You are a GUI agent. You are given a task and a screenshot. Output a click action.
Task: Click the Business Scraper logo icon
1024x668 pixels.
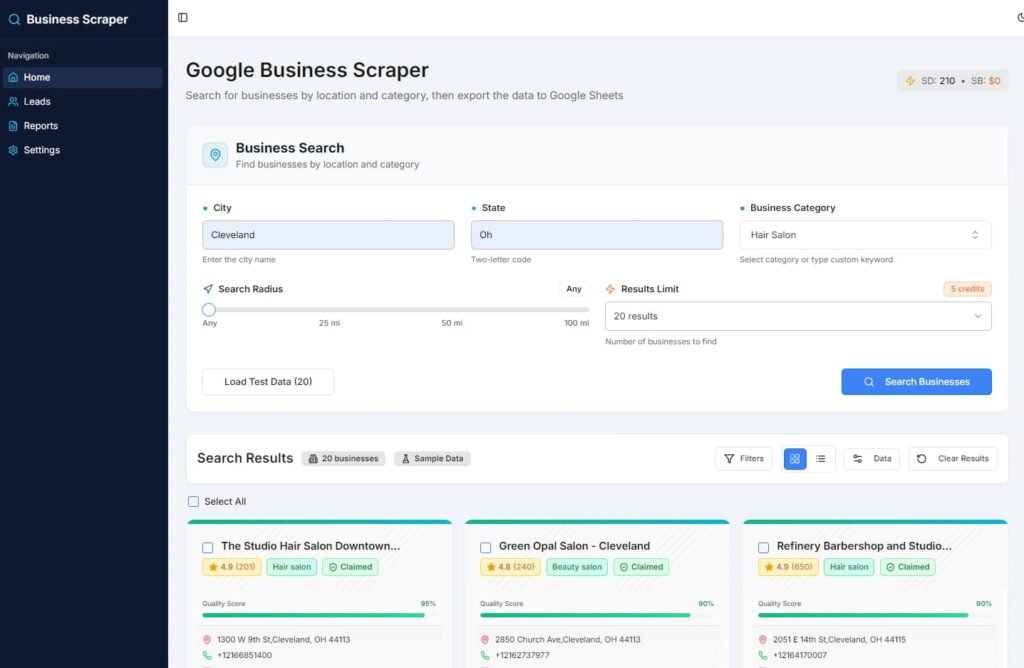coord(14,19)
